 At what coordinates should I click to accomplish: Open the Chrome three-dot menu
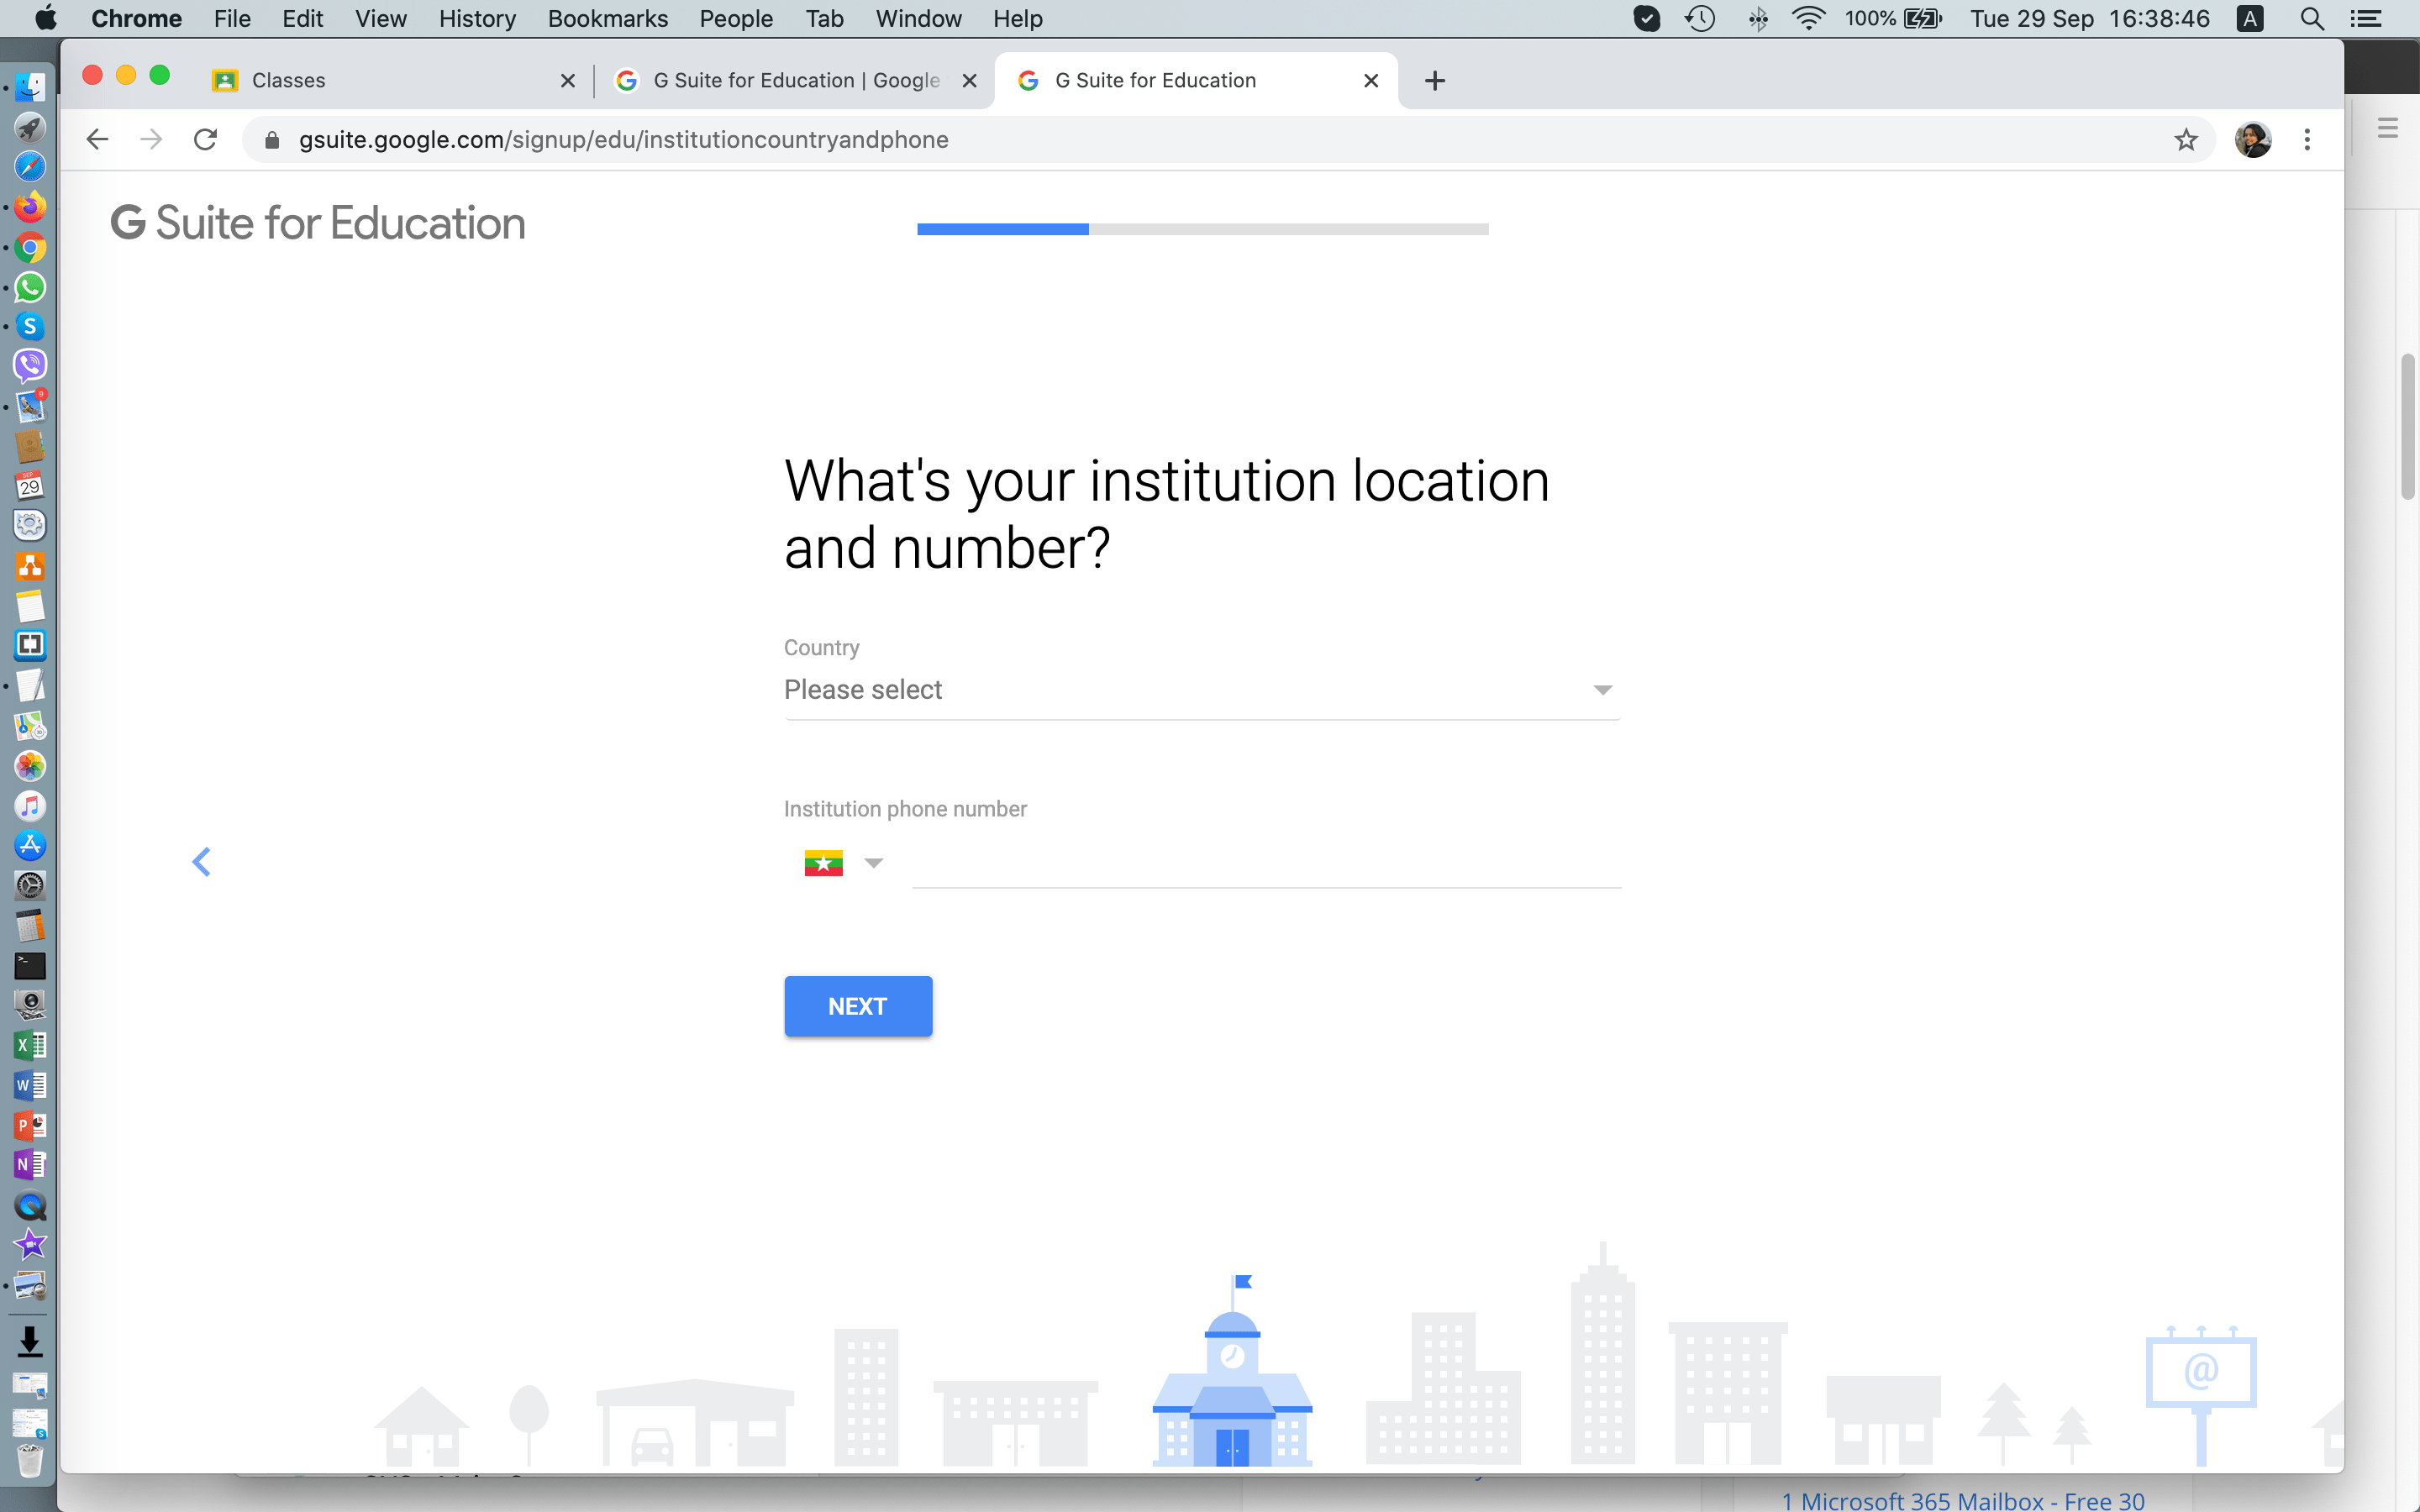click(2307, 139)
